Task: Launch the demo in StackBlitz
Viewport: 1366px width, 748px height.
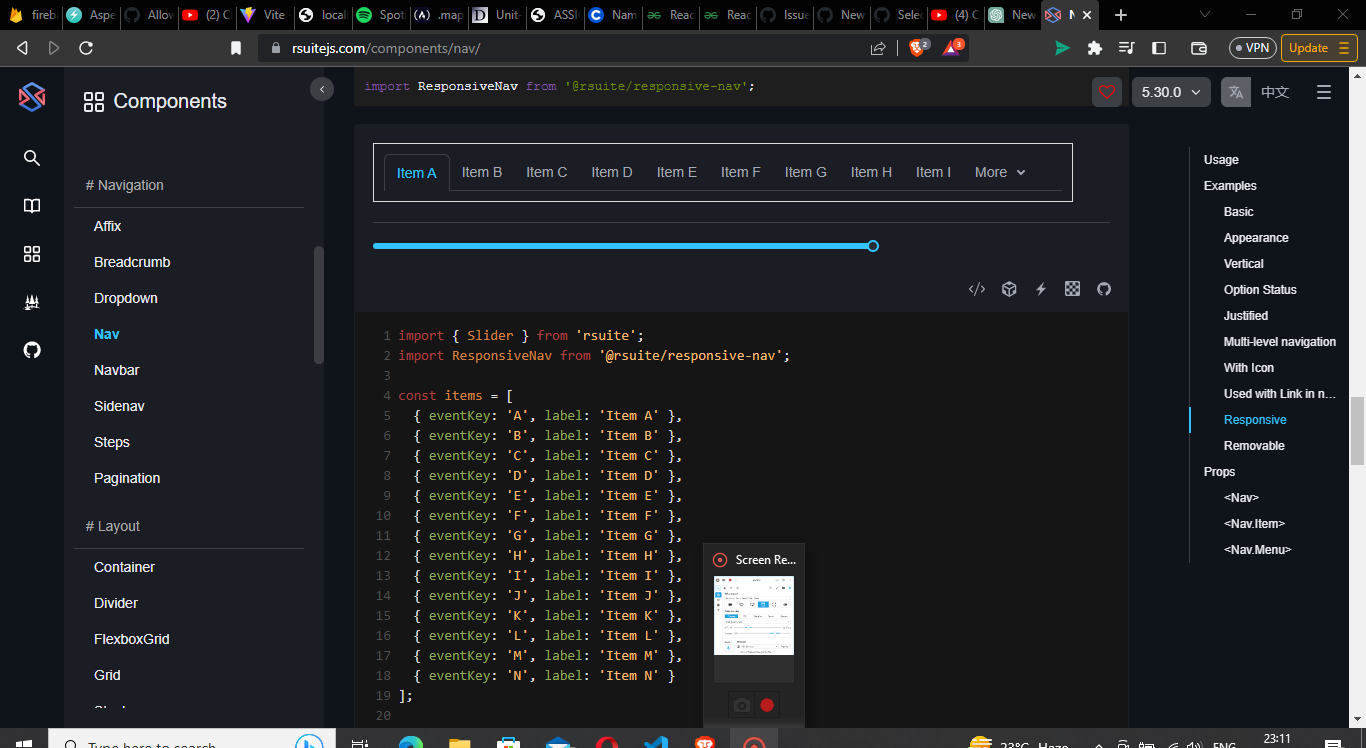Action: click(x=1041, y=289)
